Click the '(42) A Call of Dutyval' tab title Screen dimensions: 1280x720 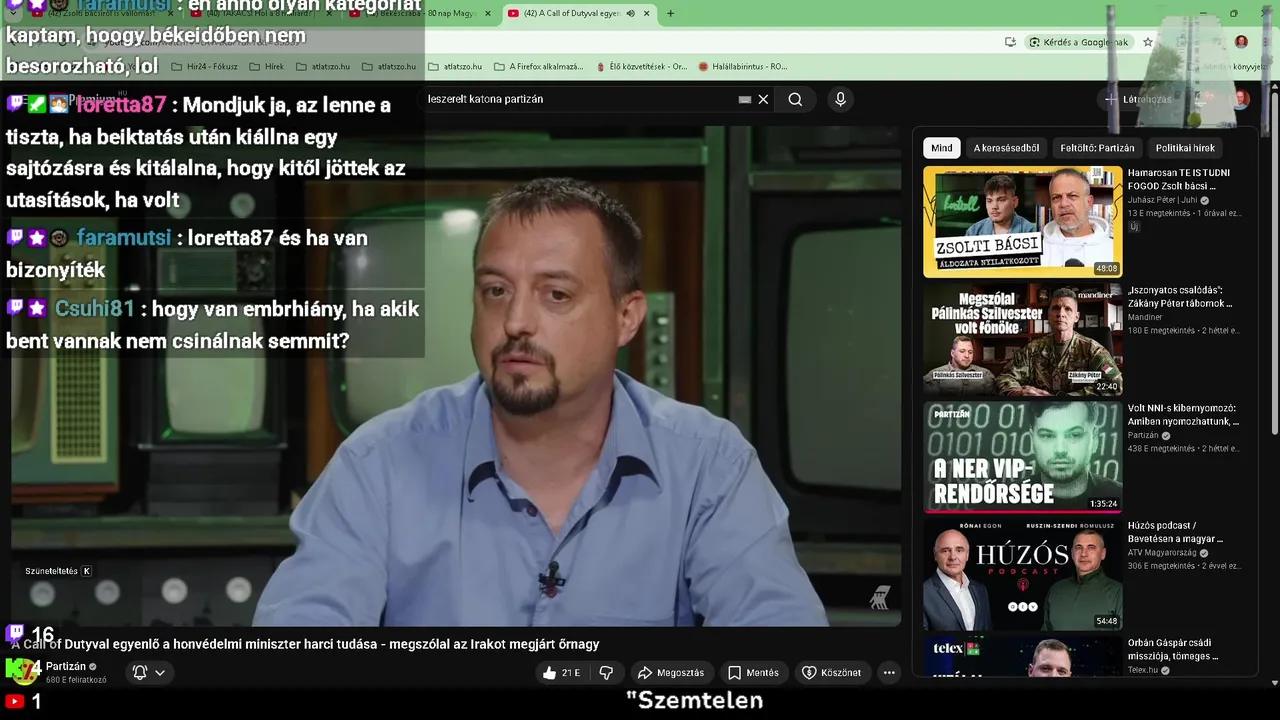click(x=571, y=13)
